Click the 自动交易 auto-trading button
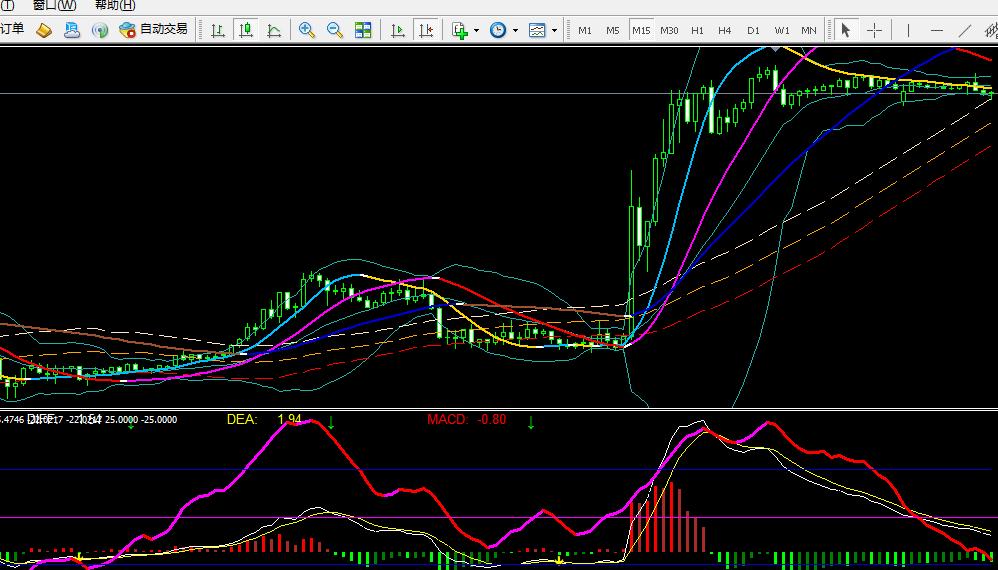Image resolution: width=998 pixels, height=570 pixels. pyautogui.click(x=153, y=30)
